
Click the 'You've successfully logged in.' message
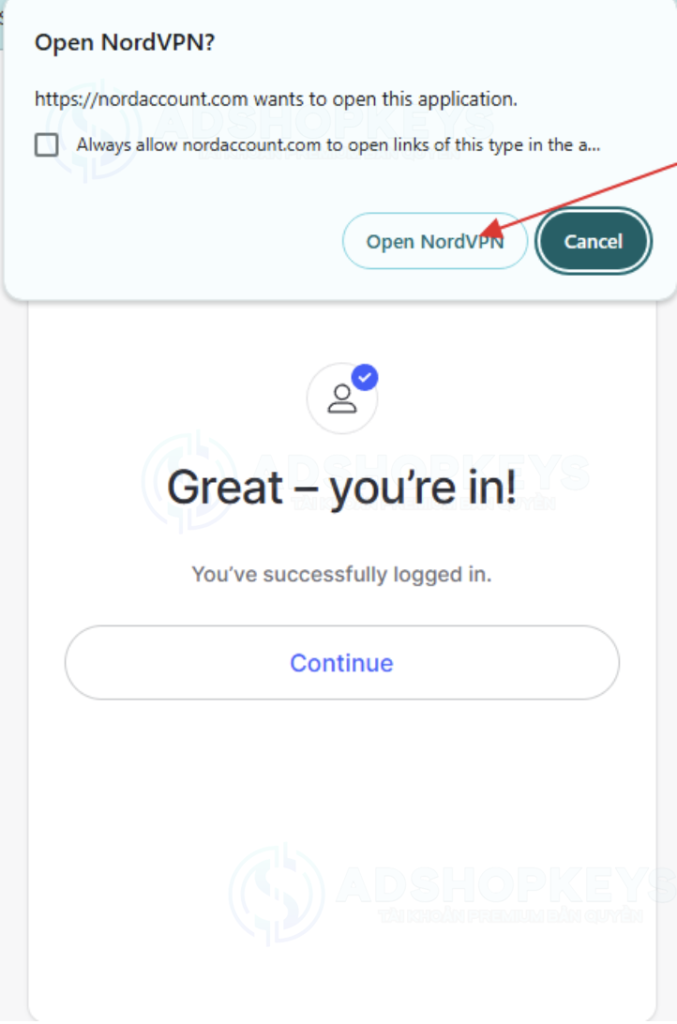[x=341, y=574]
